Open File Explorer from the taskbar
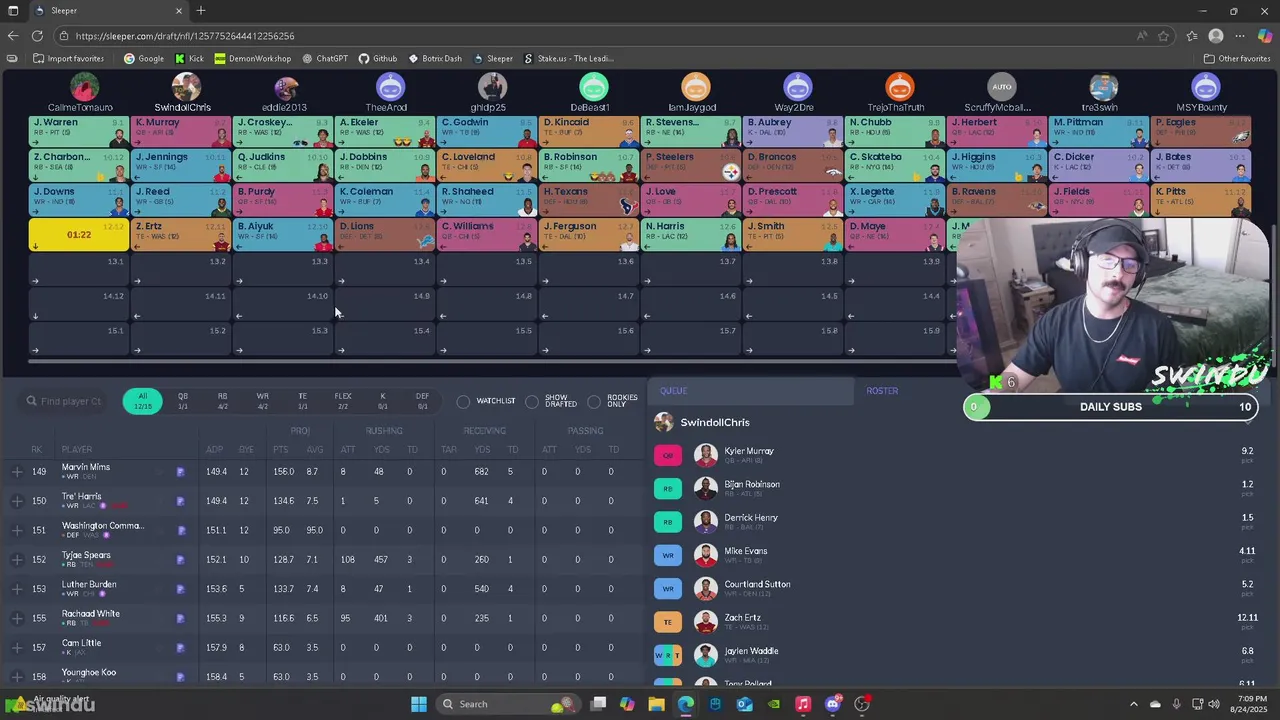This screenshot has height=720, width=1280. (x=656, y=704)
